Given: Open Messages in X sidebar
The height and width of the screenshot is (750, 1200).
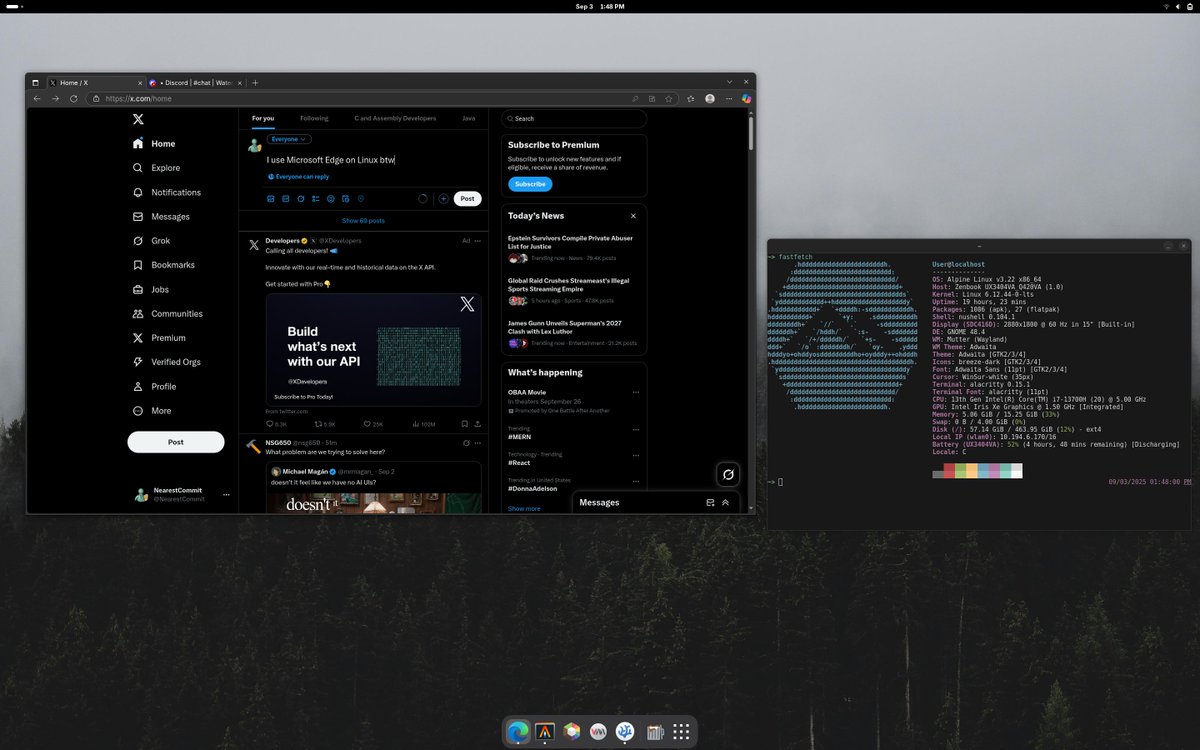Looking at the screenshot, I should click(161, 216).
